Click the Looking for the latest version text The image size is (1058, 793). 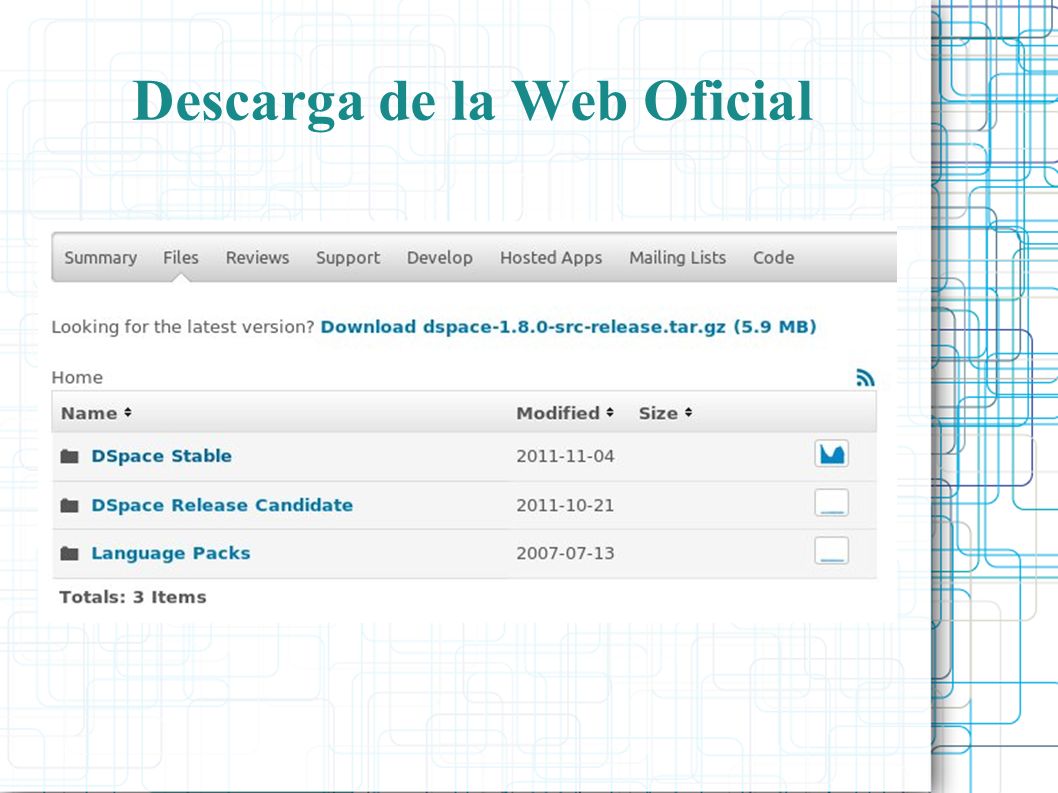[183, 327]
